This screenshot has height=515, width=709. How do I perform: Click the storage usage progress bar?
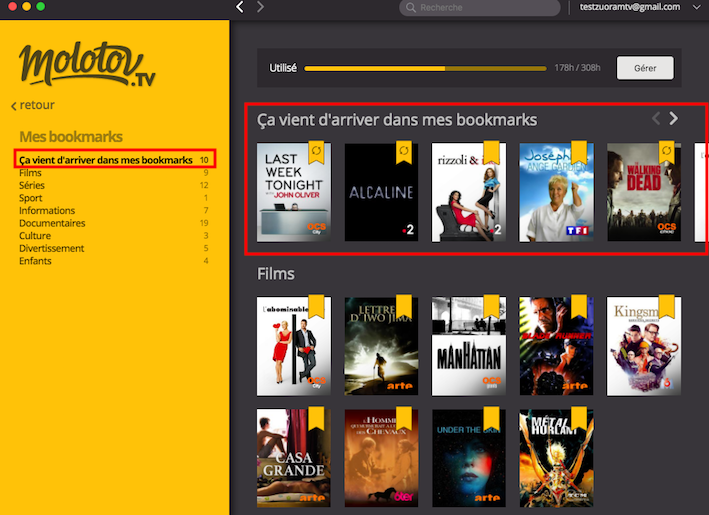pyautogui.click(x=425, y=69)
